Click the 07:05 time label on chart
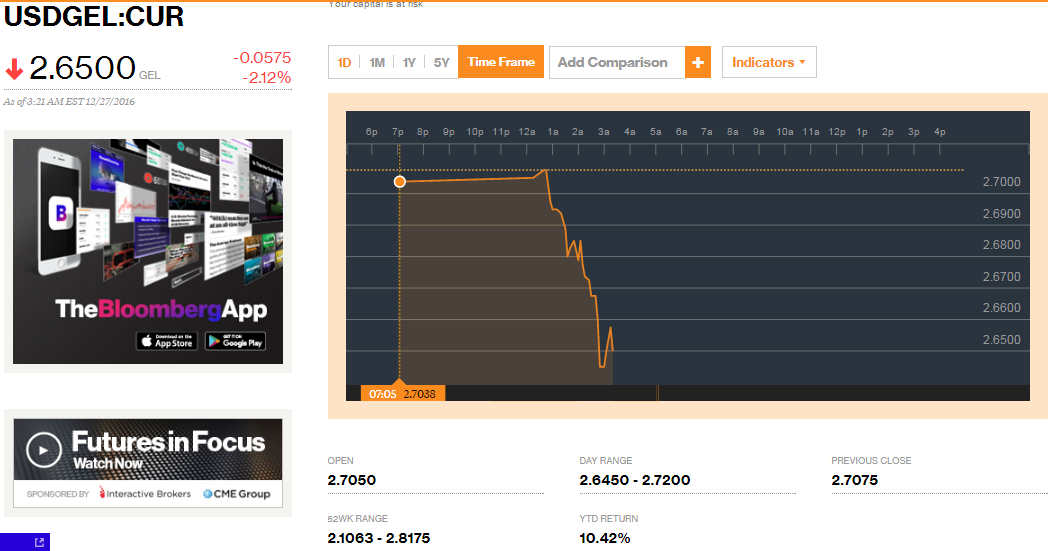 (x=382, y=394)
